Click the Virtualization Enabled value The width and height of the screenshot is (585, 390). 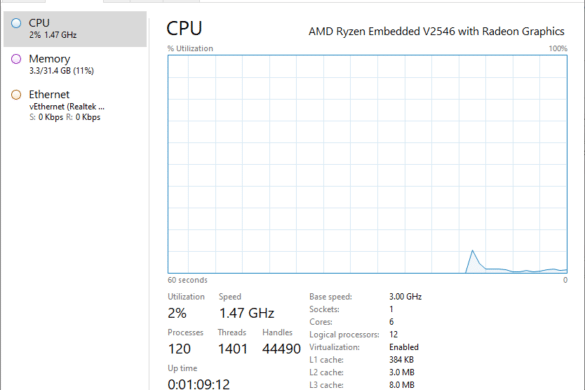[x=404, y=347]
